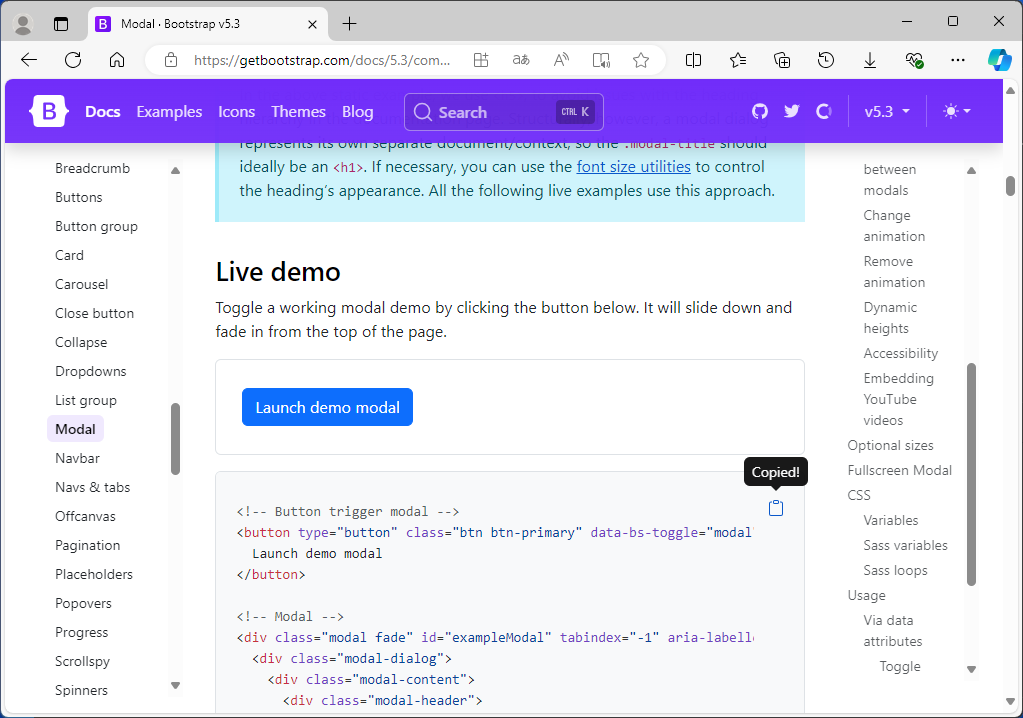This screenshot has height=718, width=1023.
Task: Open a new browser tab
Action: (x=350, y=24)
